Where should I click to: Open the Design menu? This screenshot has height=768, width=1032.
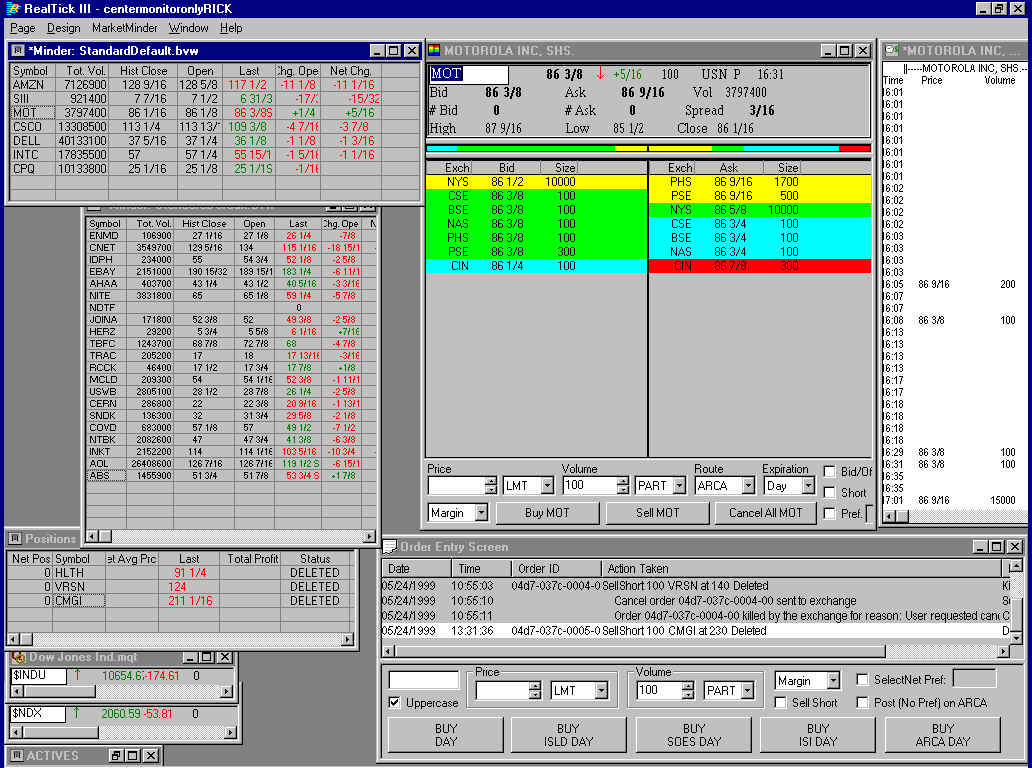pyautogui.click(x=63, y=28)
